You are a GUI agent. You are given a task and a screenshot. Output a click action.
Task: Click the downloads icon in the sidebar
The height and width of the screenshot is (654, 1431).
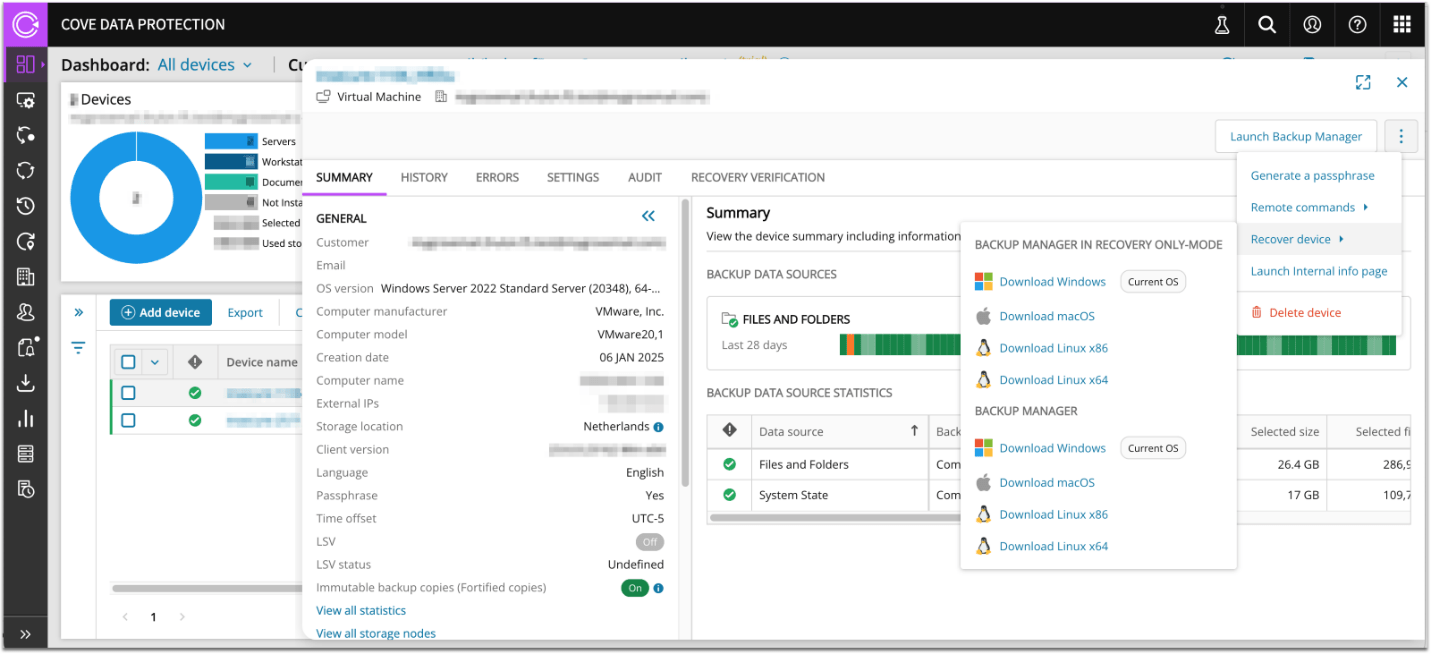[x=26, y=383]
